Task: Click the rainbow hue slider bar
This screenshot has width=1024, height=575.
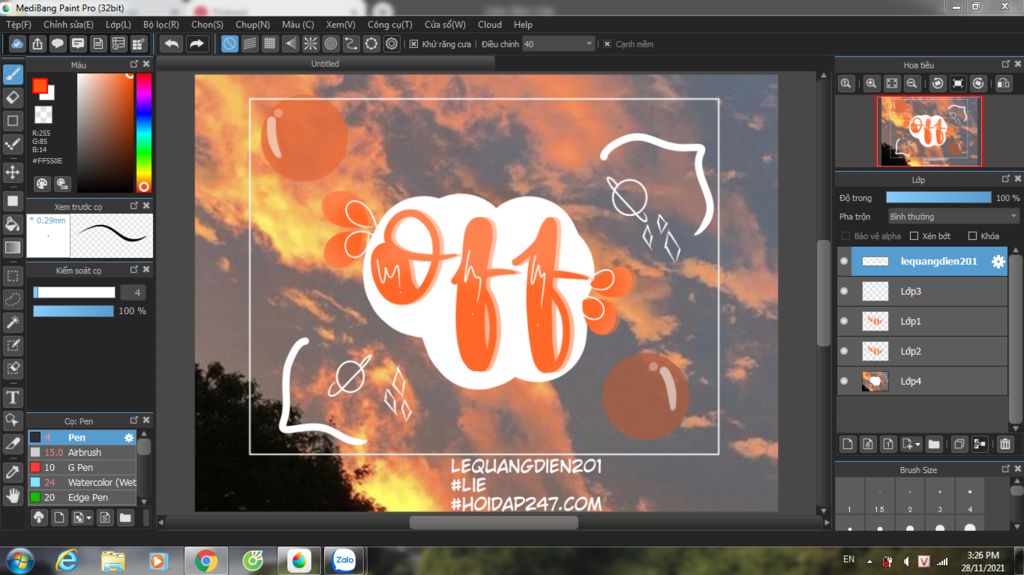Action: pos(144,133)
